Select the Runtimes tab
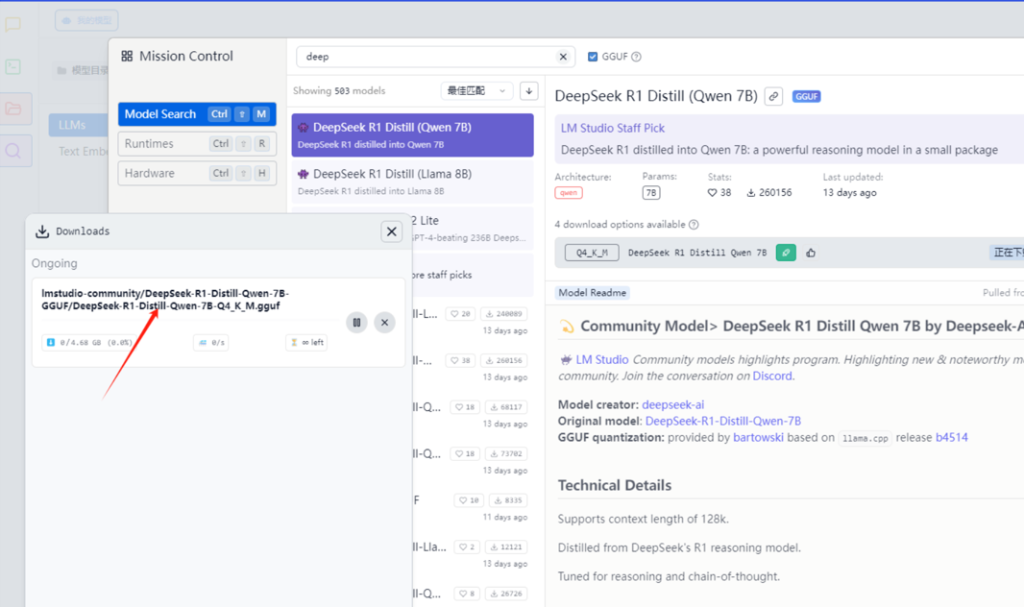Screen dimensions: 1024x607 (x=197, y=144)
